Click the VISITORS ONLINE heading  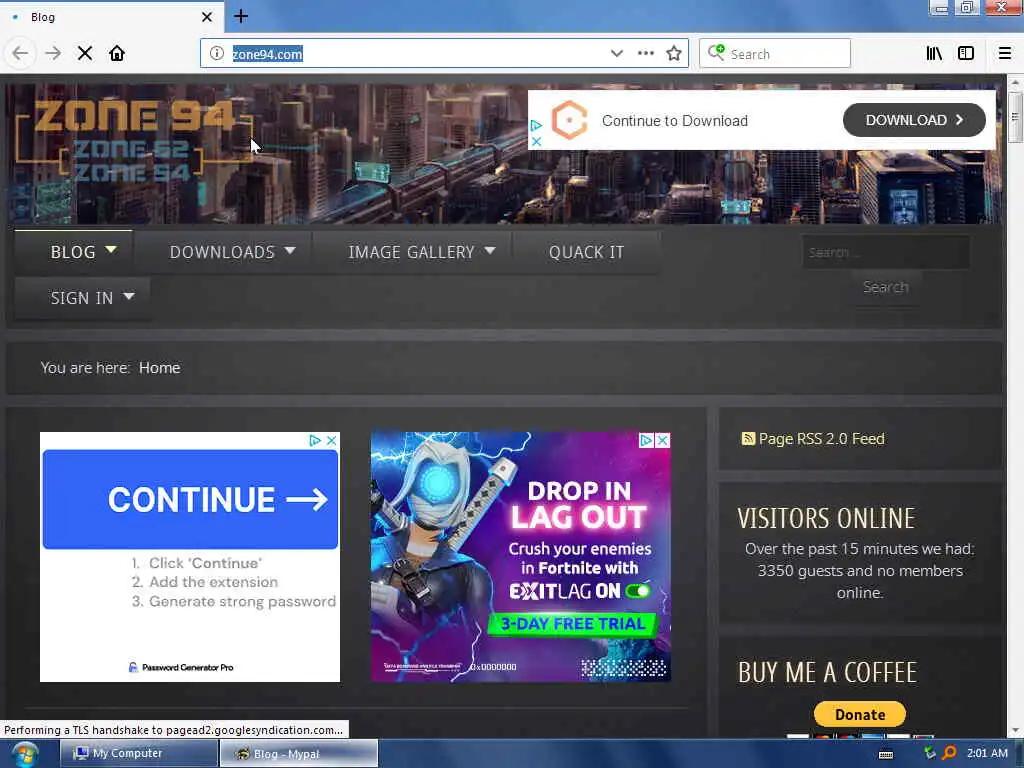tap(826, 519)
